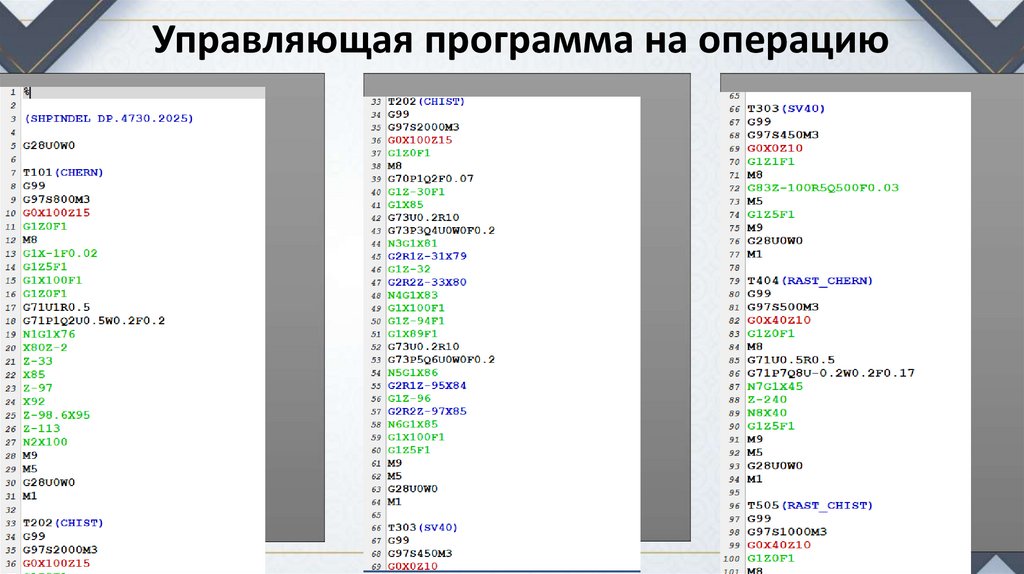Click the block N4G1X83
The image size is (1024, 574).
pos(413,295)
